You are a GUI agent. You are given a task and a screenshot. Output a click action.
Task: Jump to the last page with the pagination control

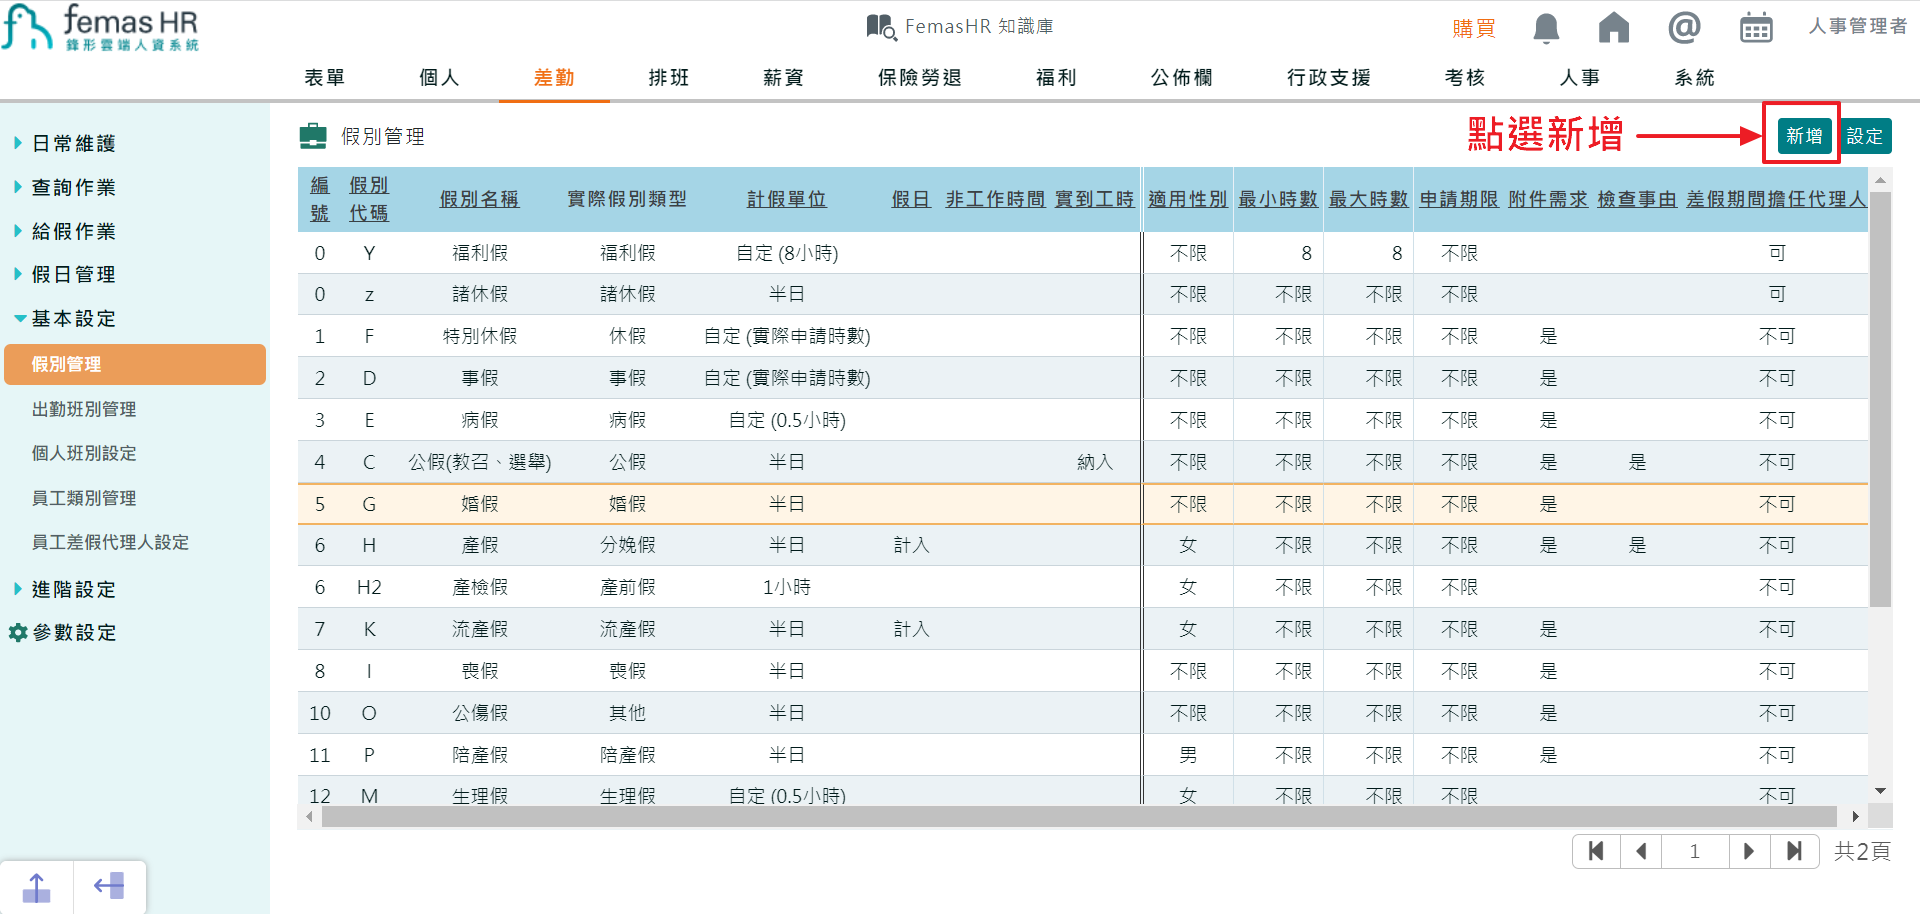tap(1795, 851)
